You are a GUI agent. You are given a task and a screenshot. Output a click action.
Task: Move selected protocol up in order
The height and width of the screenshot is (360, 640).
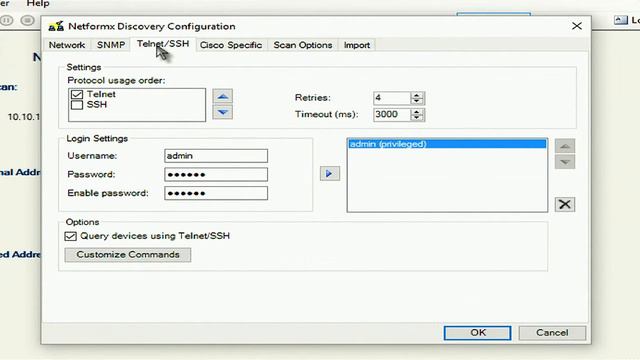point(222,96)
